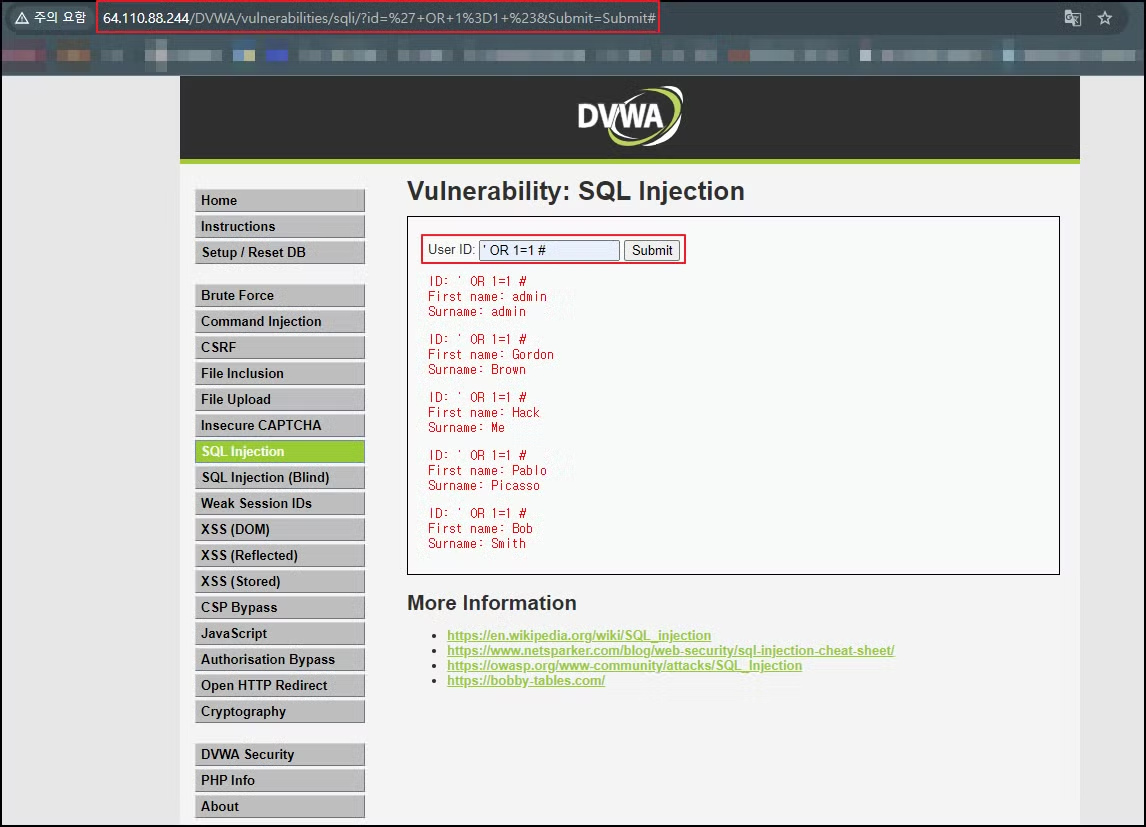Click the translate page icon in address bar
1146x827 pixels.
[1072, 18]
